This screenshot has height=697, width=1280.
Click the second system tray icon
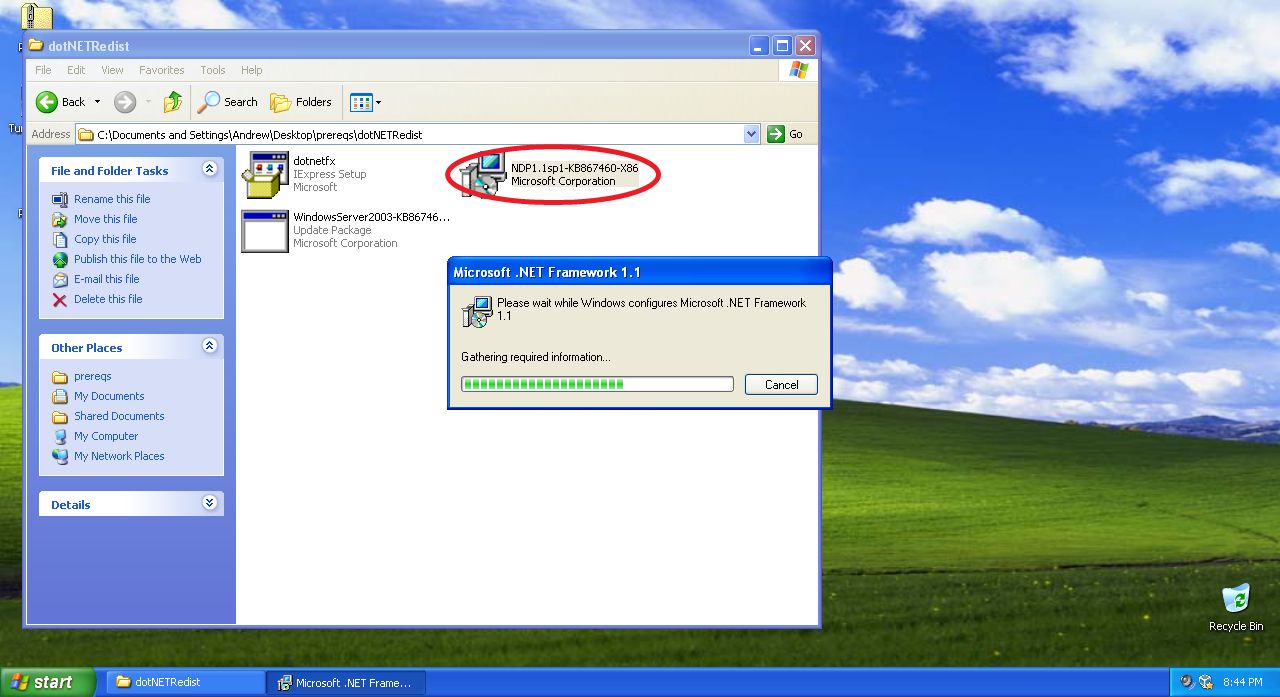(1206, 682)
